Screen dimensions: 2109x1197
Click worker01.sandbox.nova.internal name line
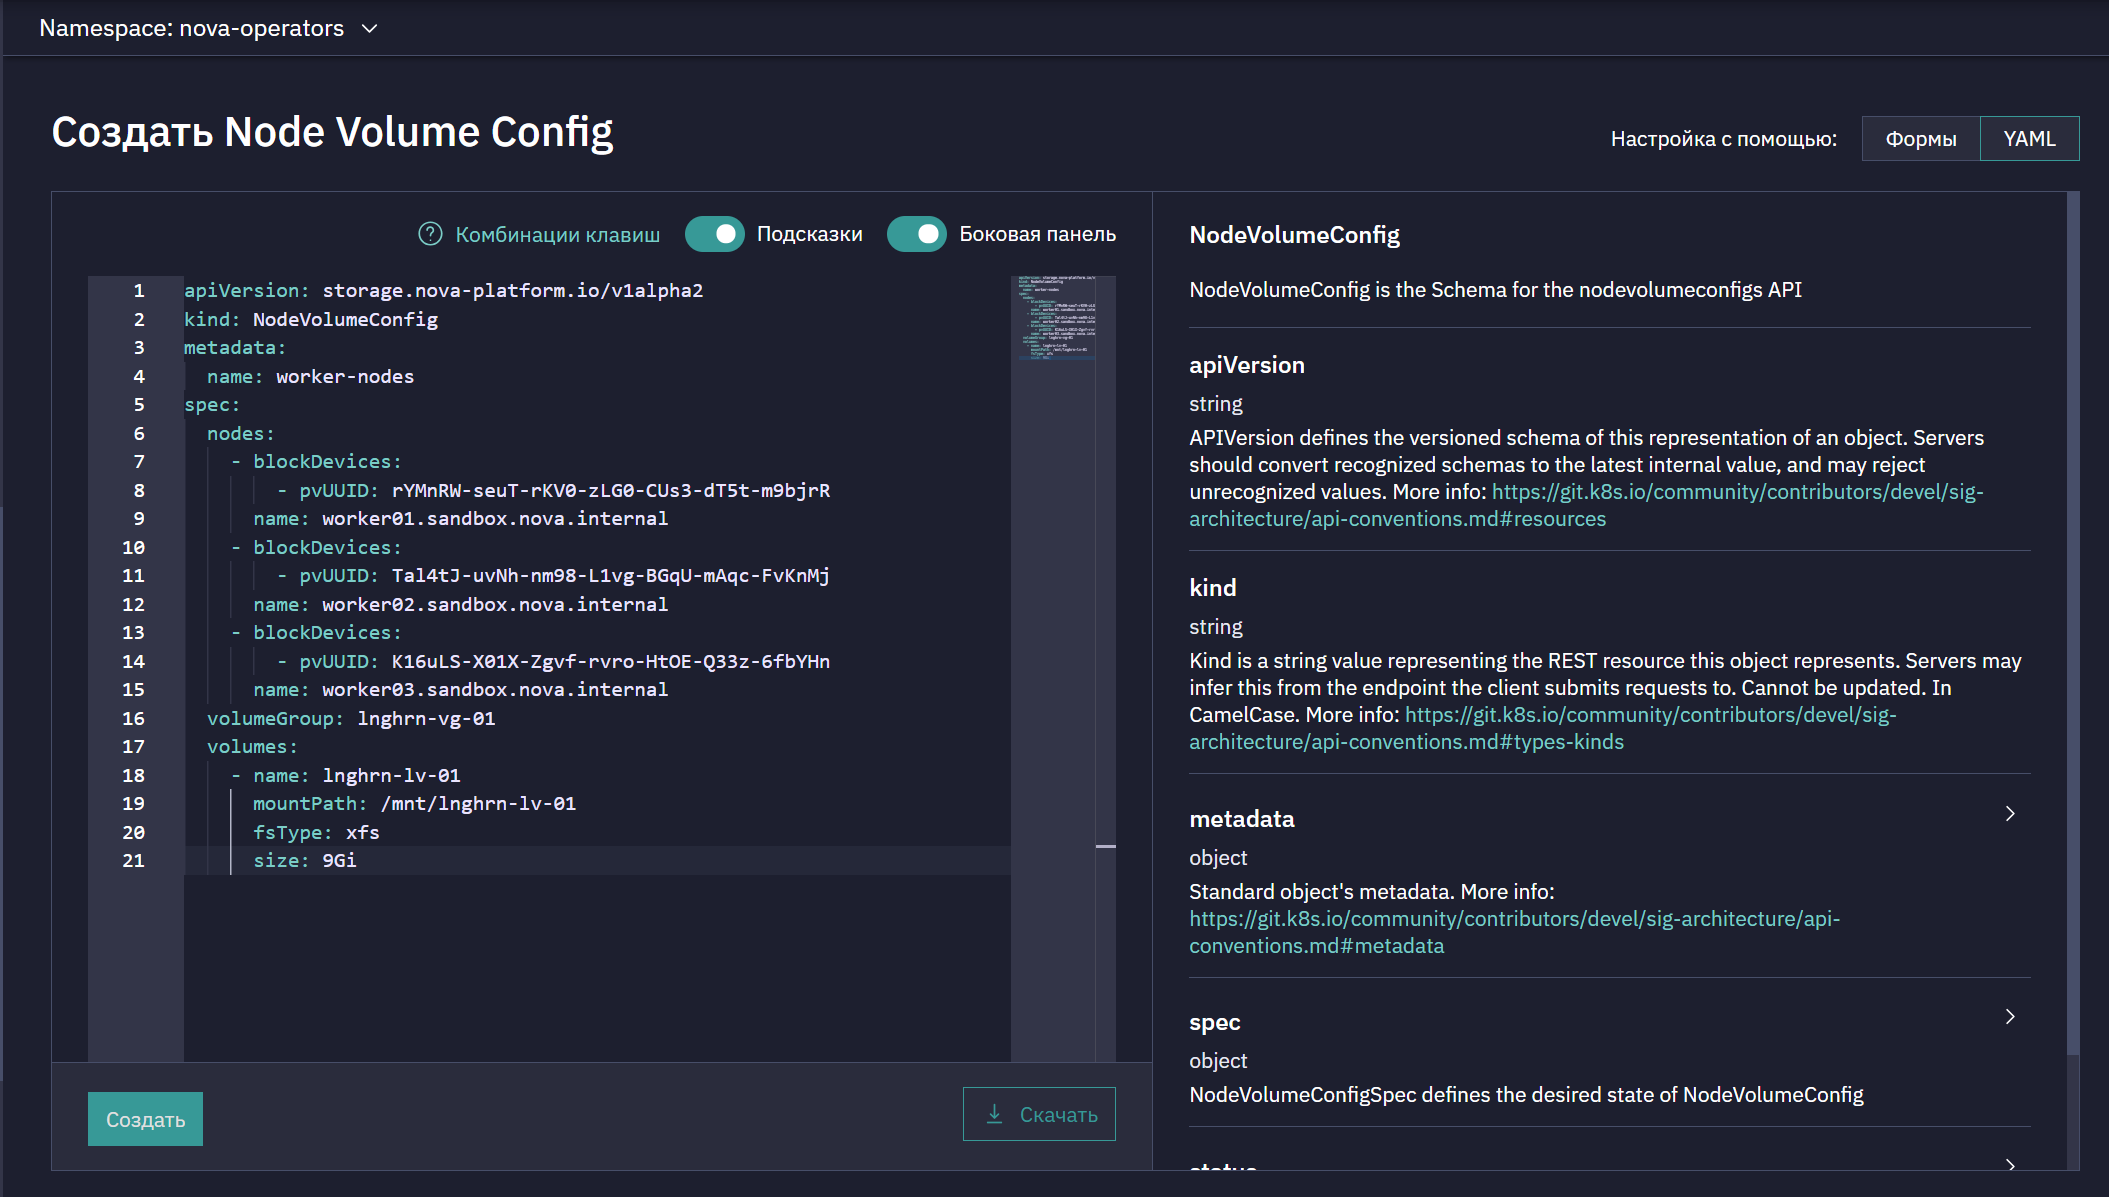click(460, 518)
